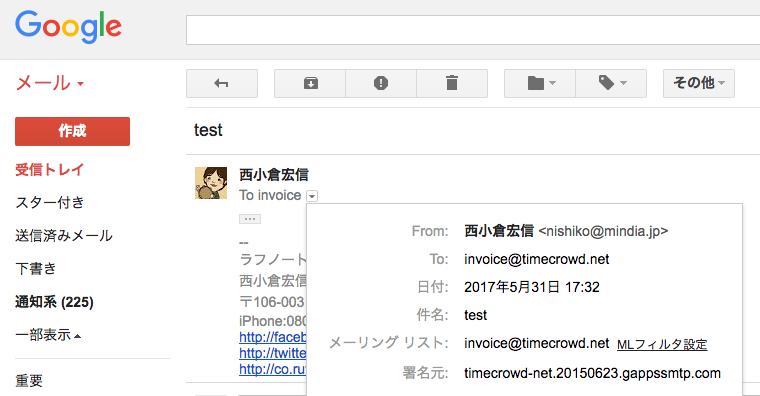
Task: Click the sender's avatar picture
Action: pos(211,183)
